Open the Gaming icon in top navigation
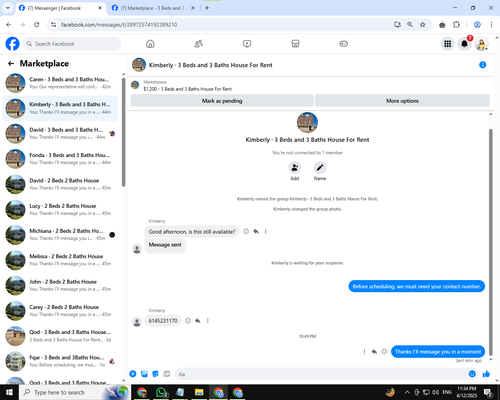Viewport: 500px width, 400px height. (x=344, y=44)
